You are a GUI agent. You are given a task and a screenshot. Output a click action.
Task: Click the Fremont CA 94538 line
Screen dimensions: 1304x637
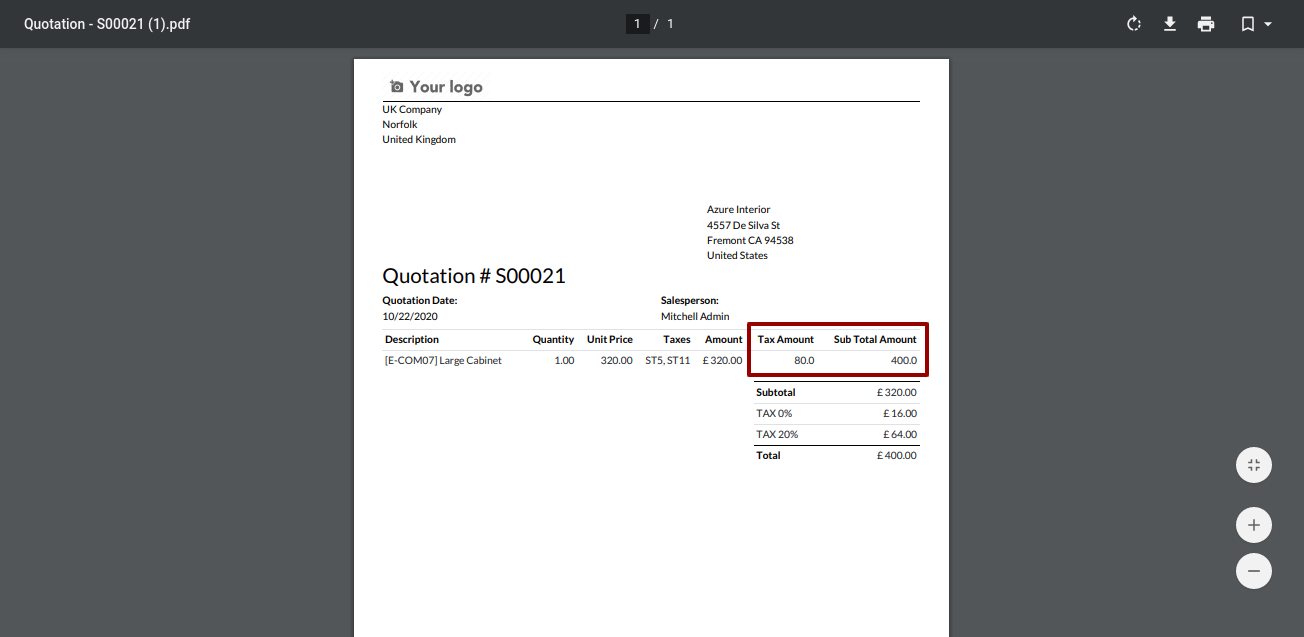point(750,241)
